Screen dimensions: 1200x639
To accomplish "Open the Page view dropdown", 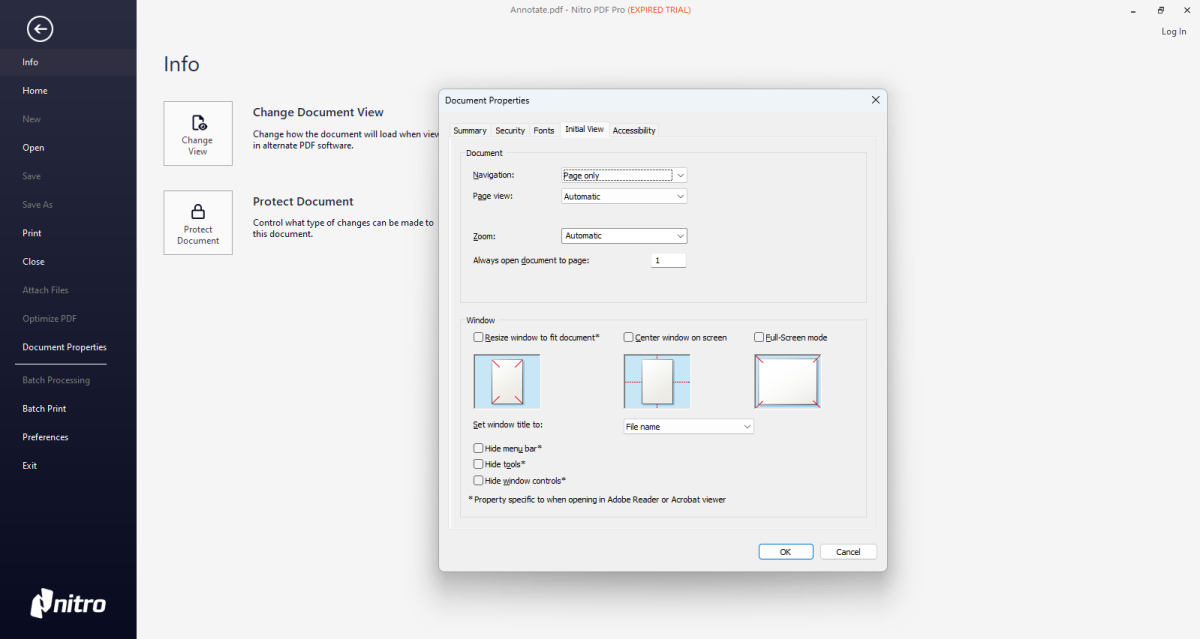I will point(624,197).
